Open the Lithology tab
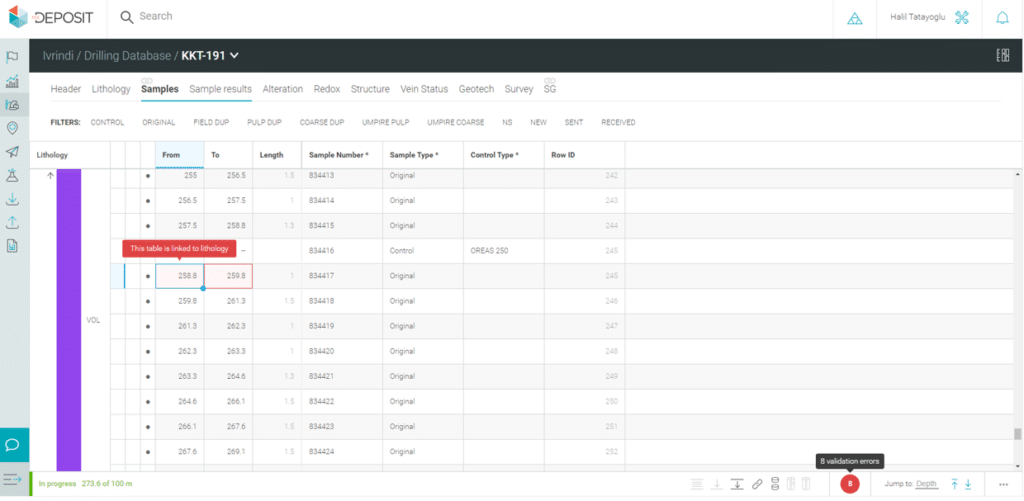The height and width of the screenshot is (501, 1024). point(111,89)
